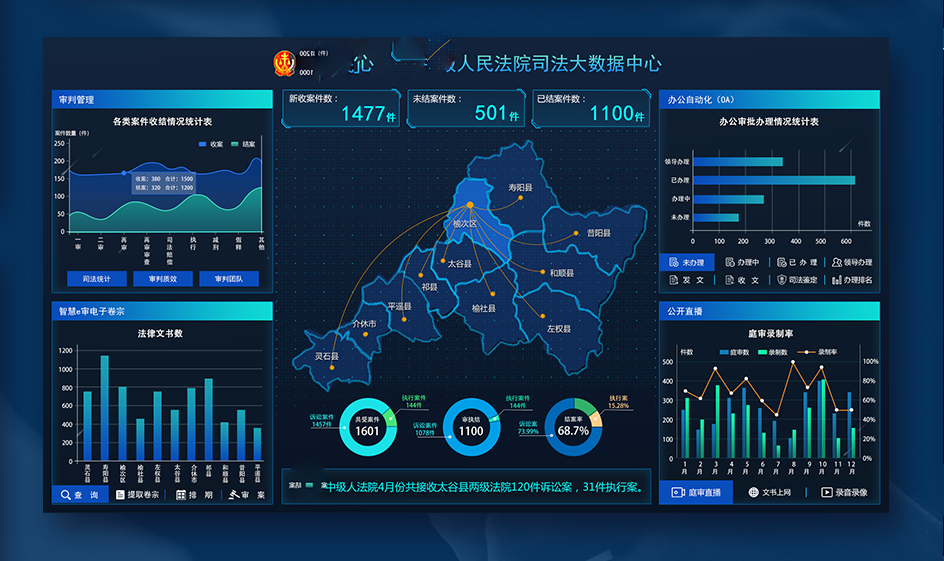Select the 办理中 tab
This screenshot has height=561, width=944.
[742, 262]
